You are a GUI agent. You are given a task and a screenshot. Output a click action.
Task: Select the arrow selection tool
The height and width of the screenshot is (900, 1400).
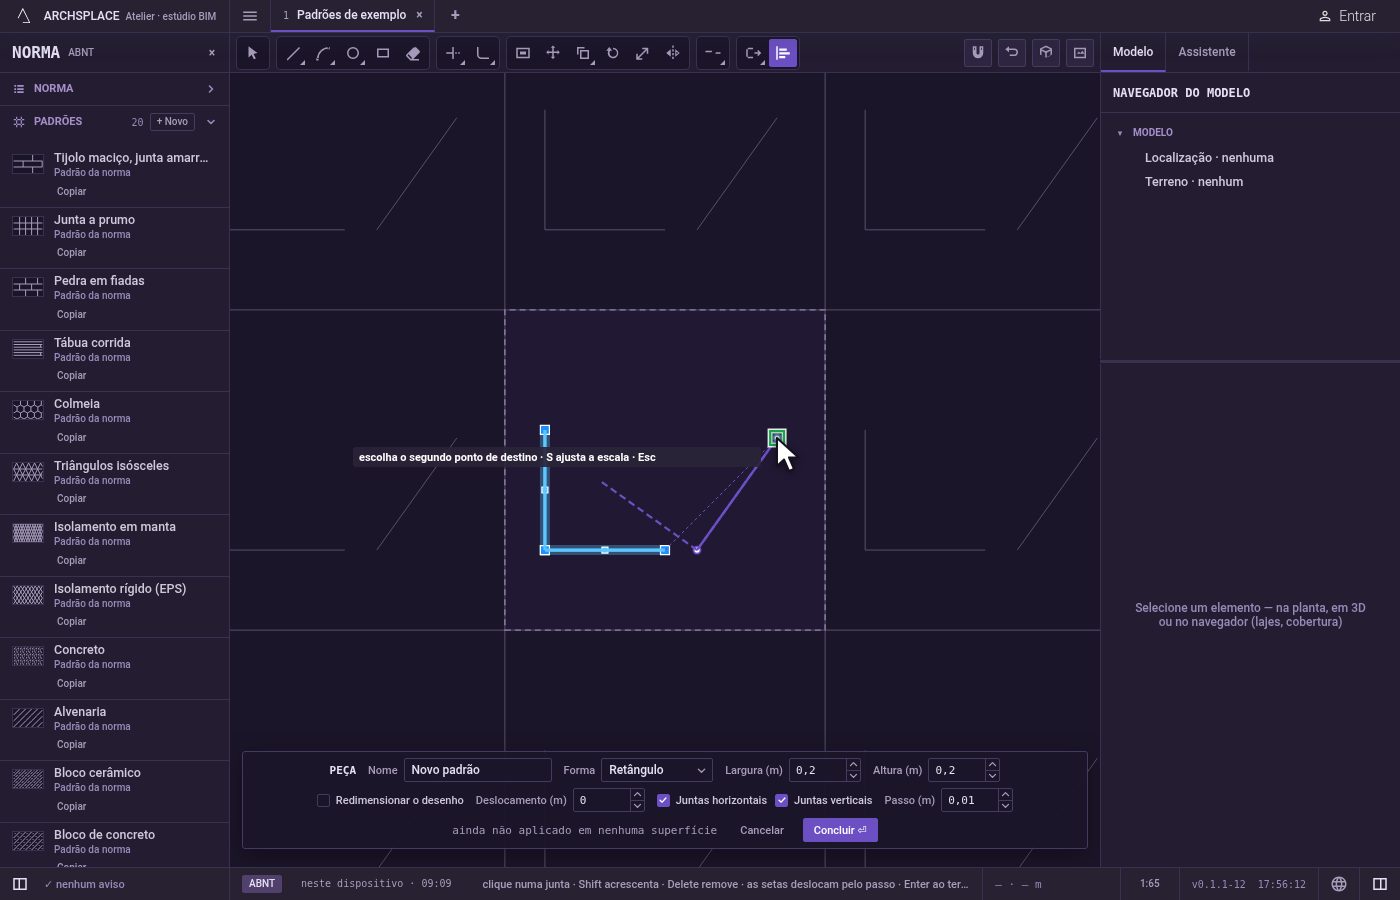coord(252,53)
